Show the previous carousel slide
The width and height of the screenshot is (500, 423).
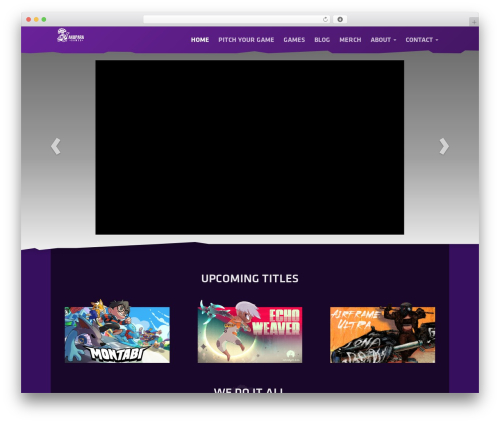click(x=56, y=146)
